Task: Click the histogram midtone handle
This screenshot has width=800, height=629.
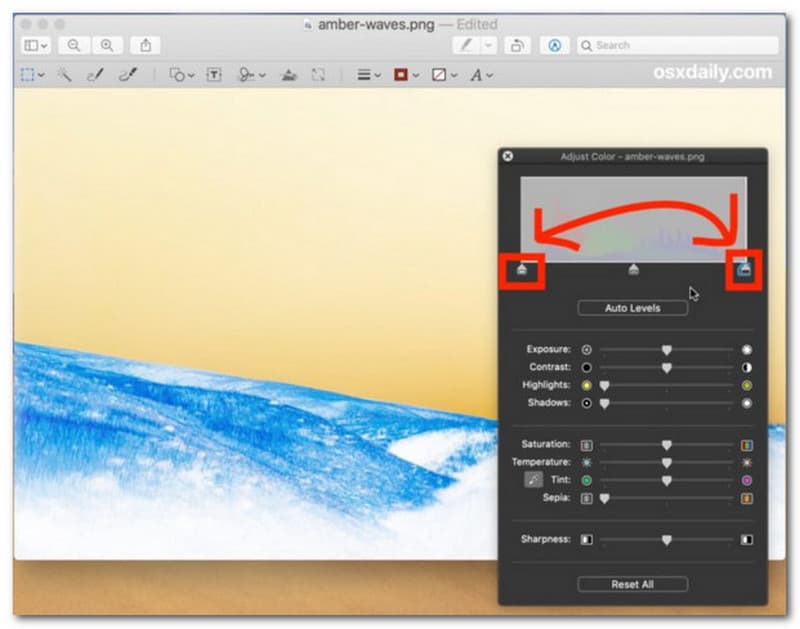Action: [x=634, y=269]
